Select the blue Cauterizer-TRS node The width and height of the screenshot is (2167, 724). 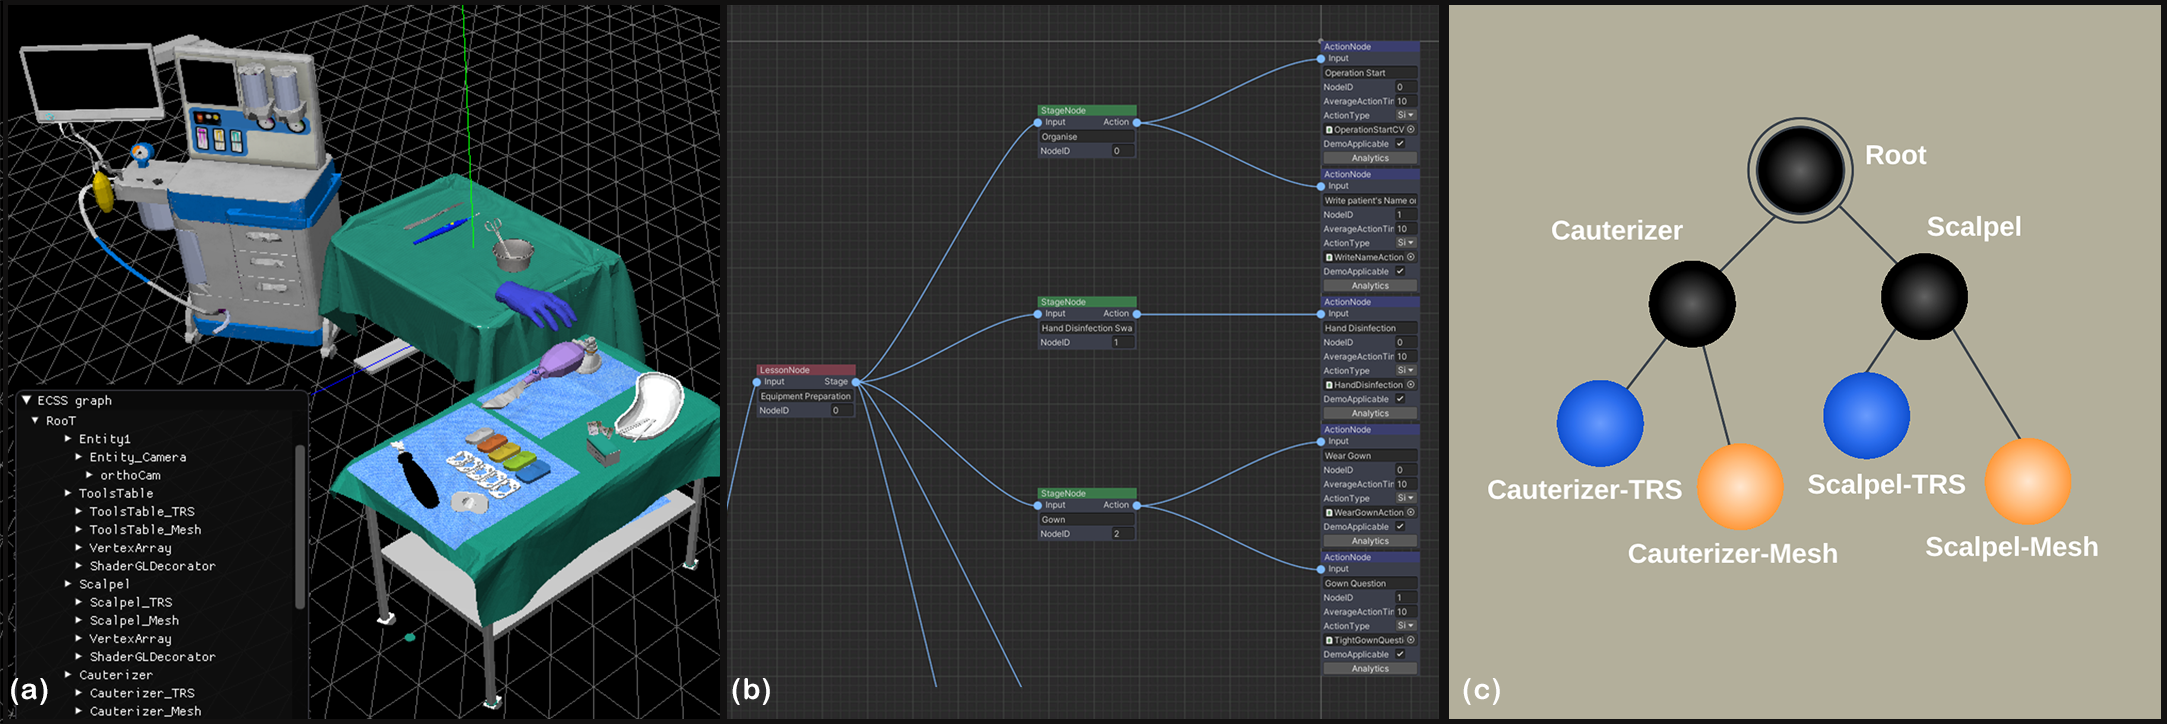click(1600, 423)
